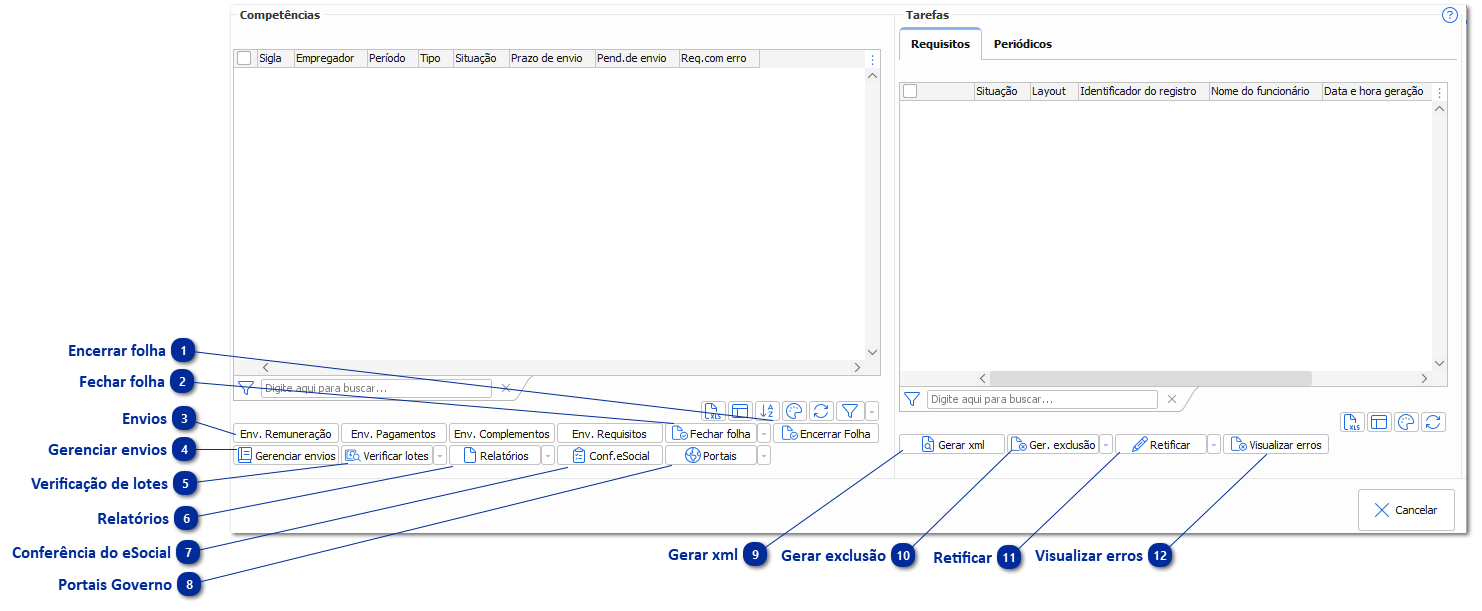Click funnel icon beside Competências search box
Image resolution: width=1482 pixels, height=611 pixels.
(246, 388)
